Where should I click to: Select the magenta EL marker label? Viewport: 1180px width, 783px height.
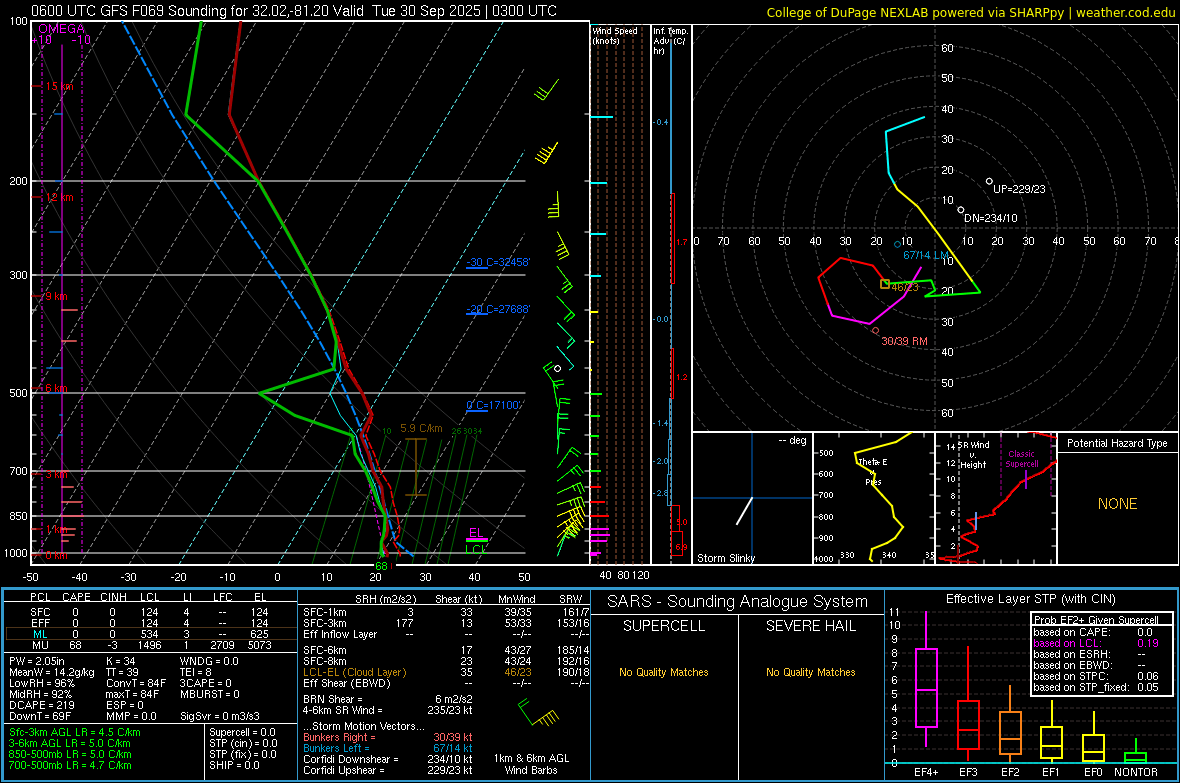click(x=476, y=533)
